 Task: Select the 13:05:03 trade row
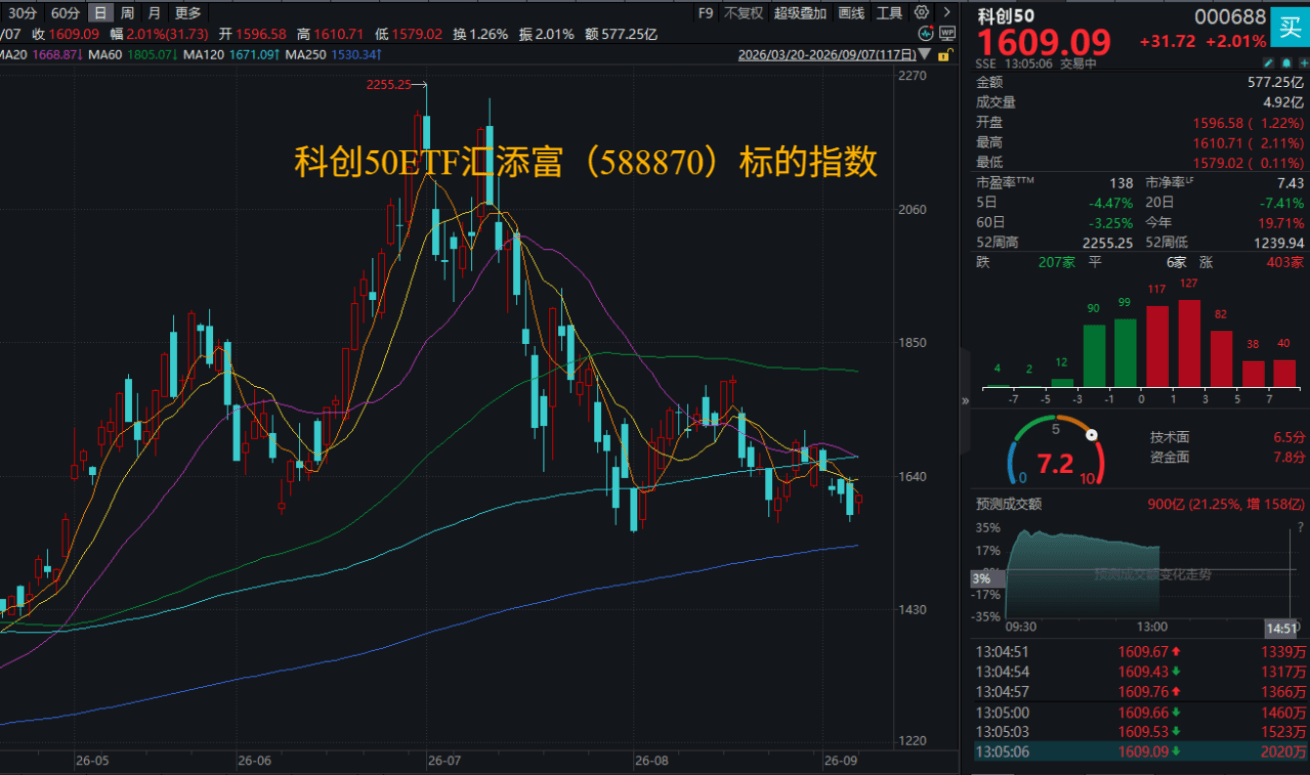click(1141, 733)
